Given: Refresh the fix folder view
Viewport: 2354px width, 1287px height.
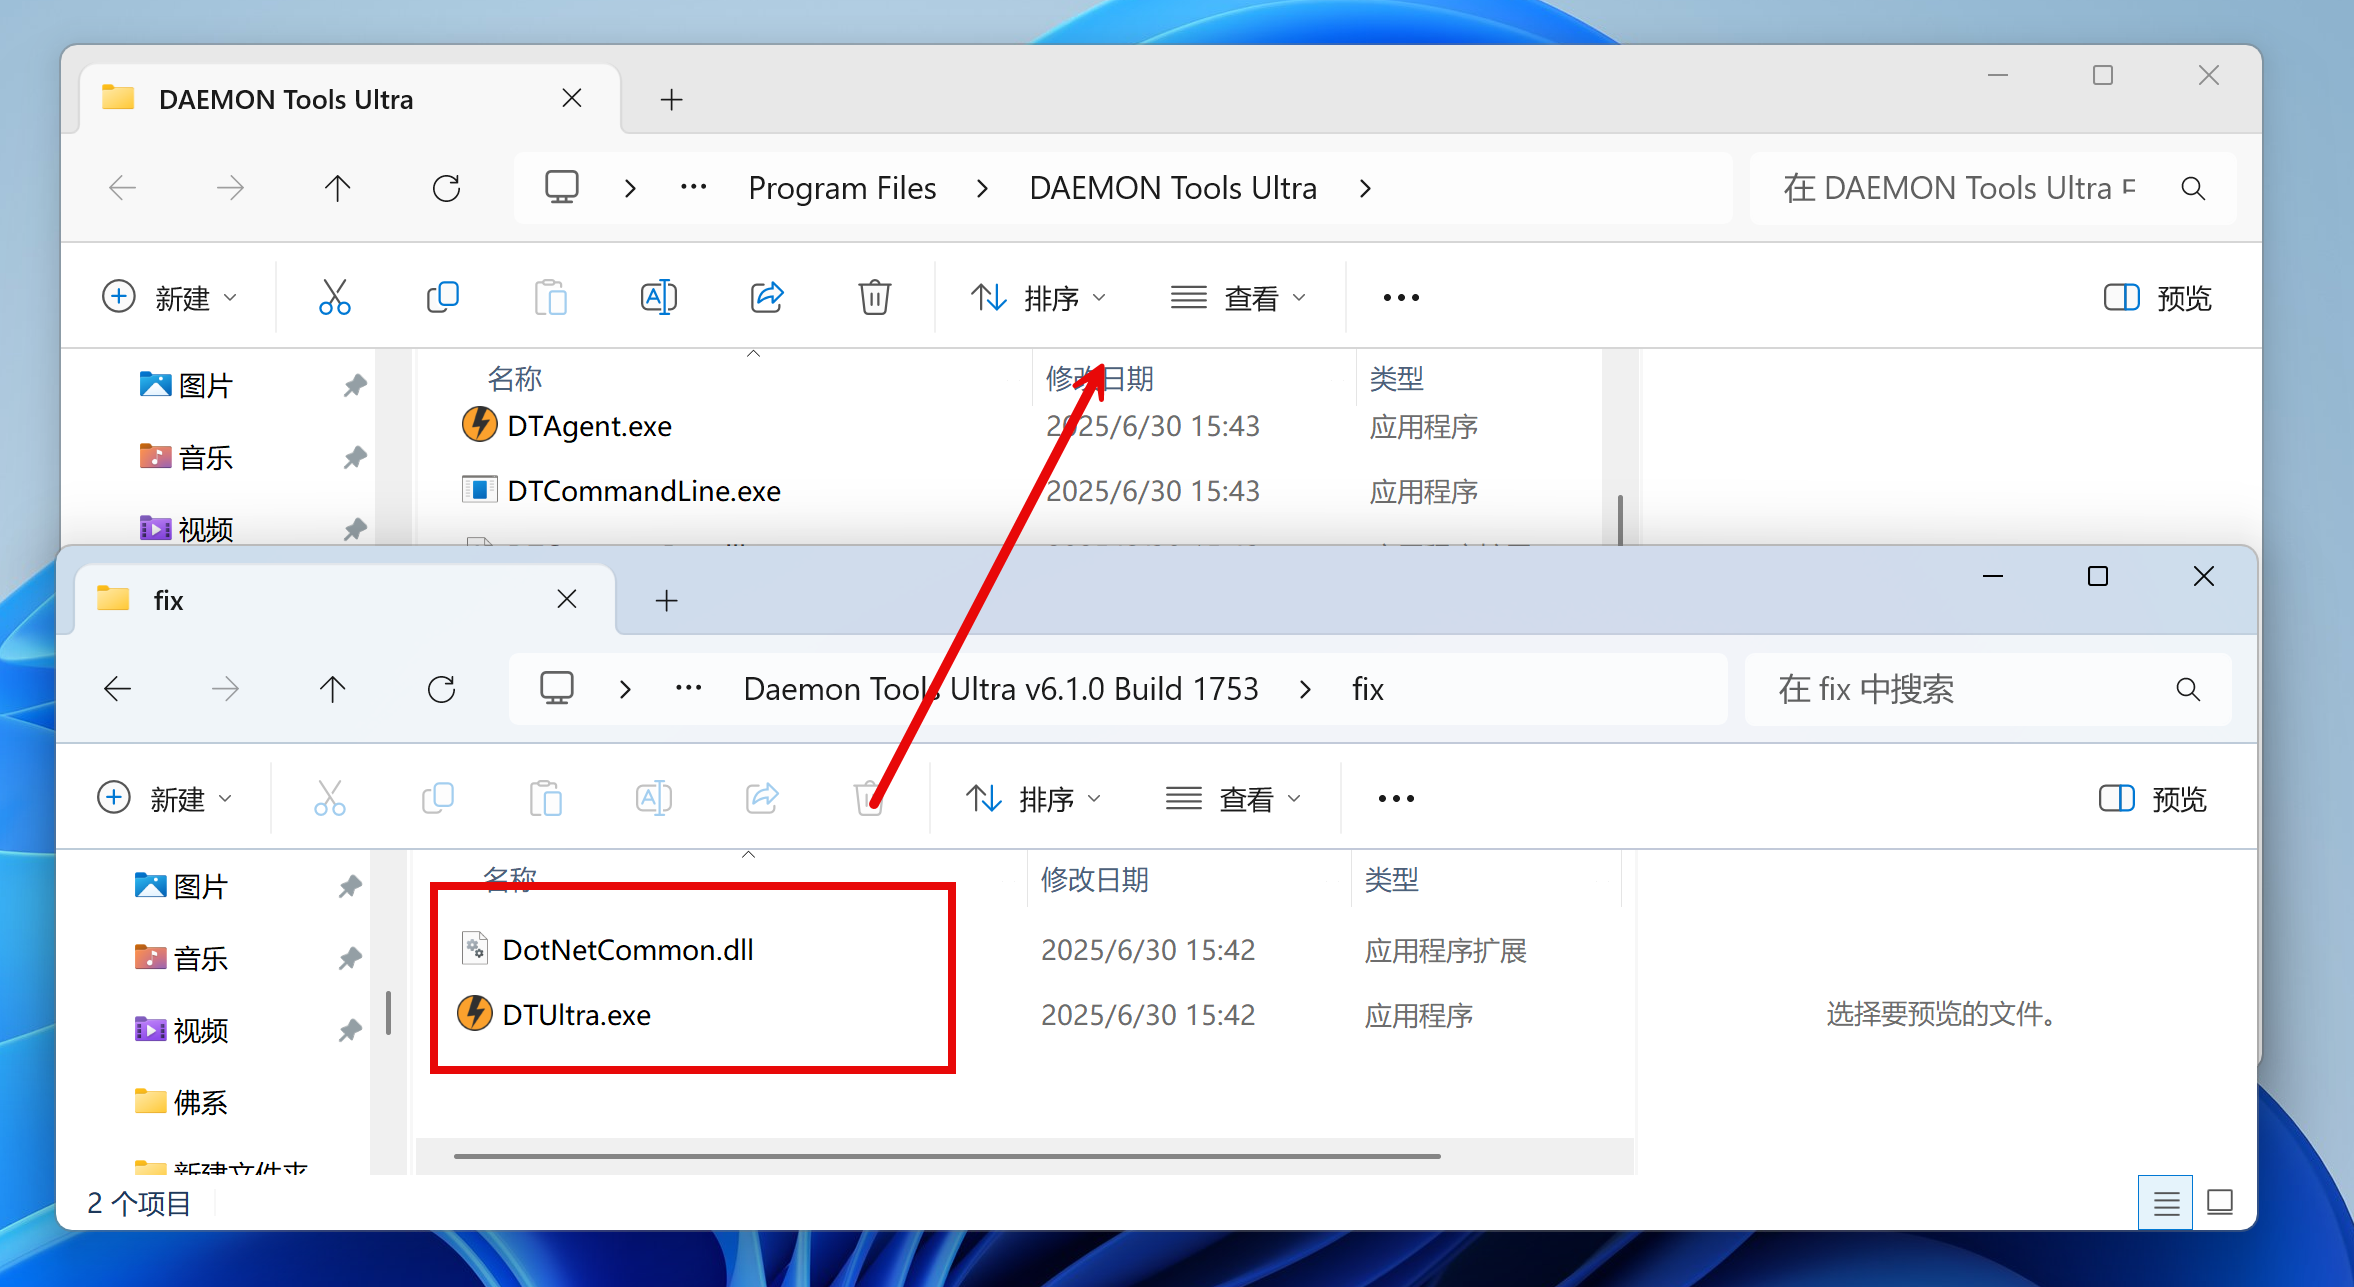Looking at the screenshot, I should [441, 689].
